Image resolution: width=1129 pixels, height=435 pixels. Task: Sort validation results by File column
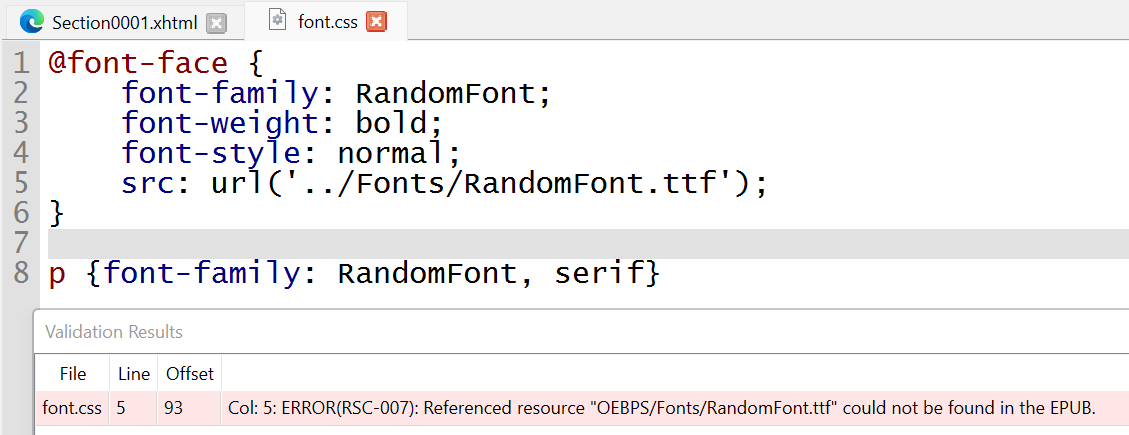tap(72, 374)
